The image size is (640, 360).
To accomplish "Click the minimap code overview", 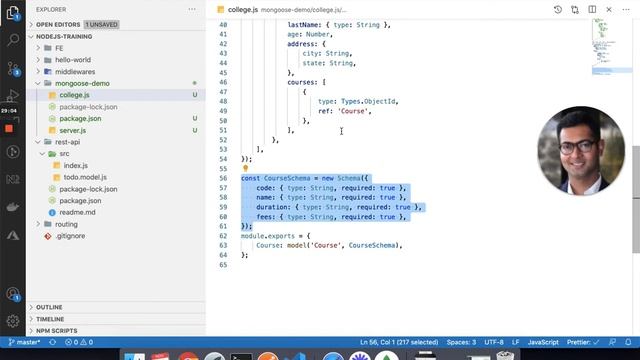I will (611, 47).
